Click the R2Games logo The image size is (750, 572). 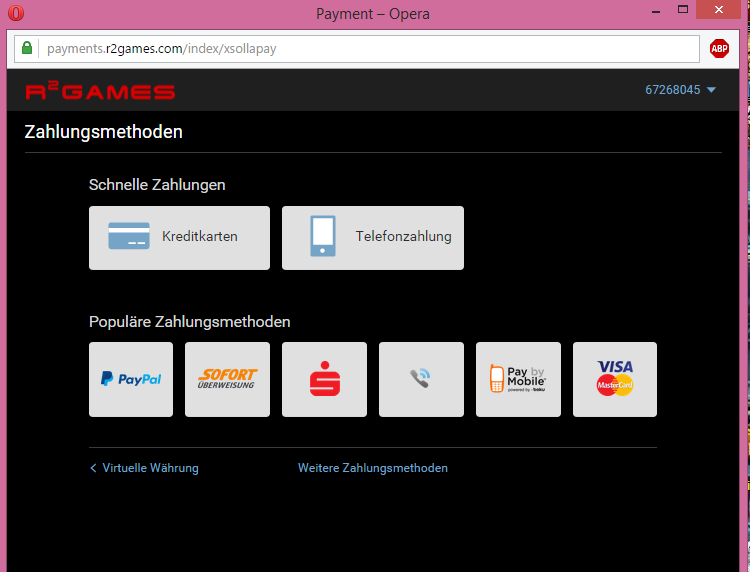pyautogui.click(x=100, y=92)
